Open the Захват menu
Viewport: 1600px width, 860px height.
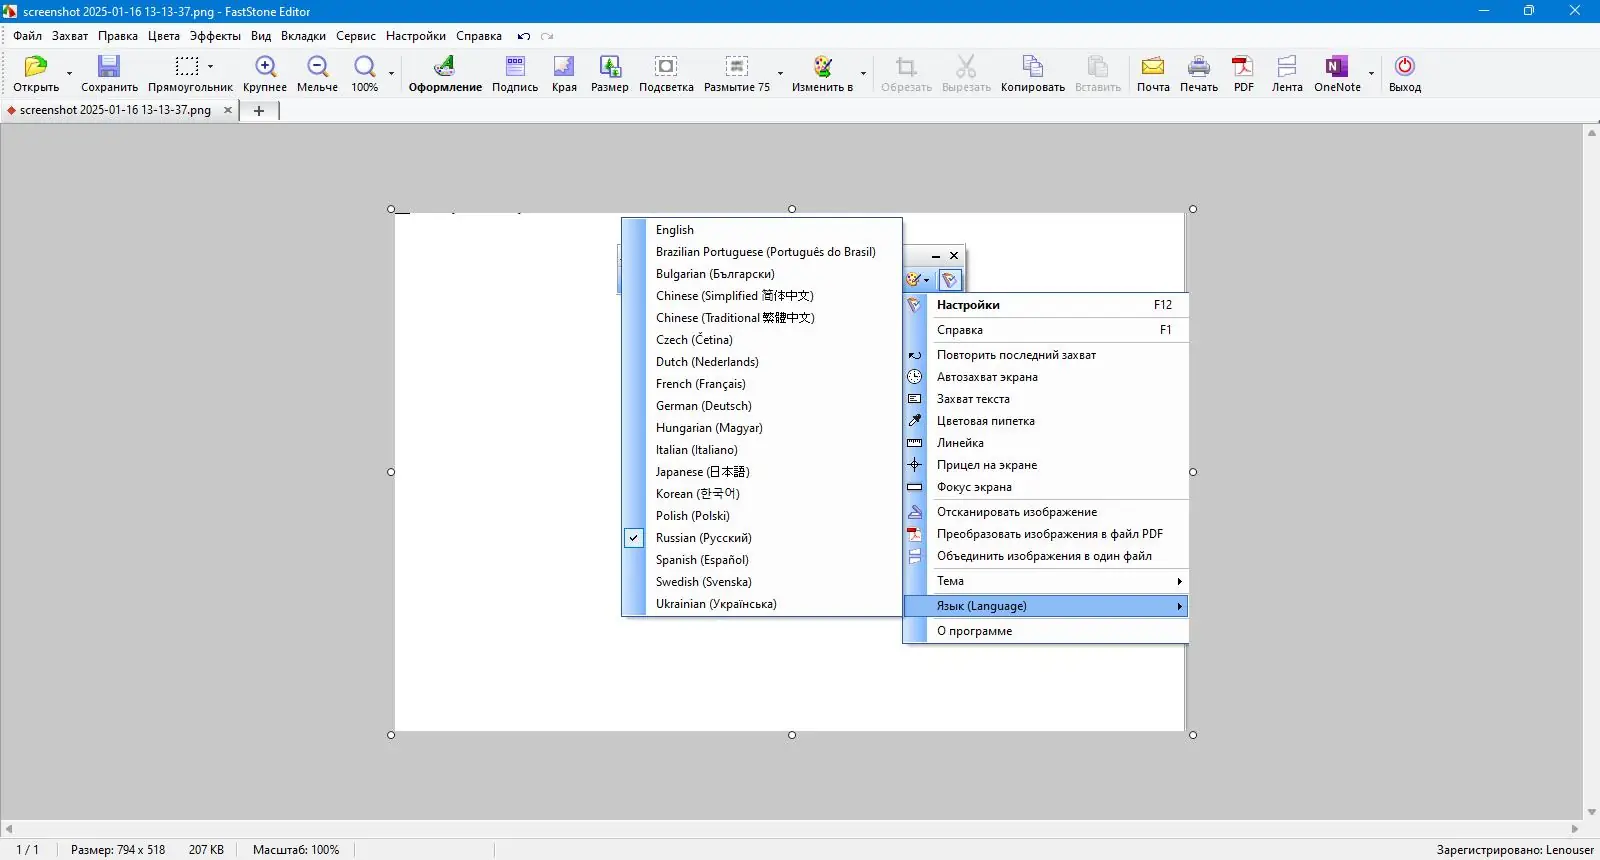tap(70, 36)
